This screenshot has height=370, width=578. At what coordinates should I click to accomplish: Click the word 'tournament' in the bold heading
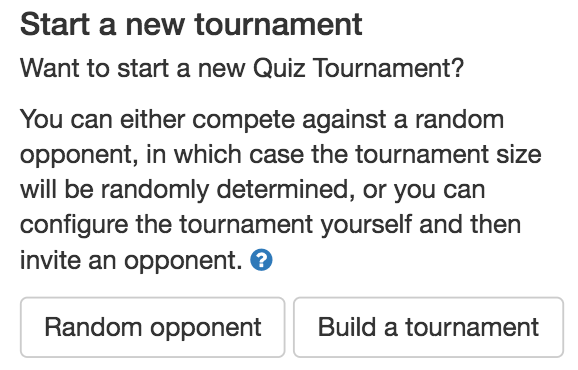(x=279, y=25)
